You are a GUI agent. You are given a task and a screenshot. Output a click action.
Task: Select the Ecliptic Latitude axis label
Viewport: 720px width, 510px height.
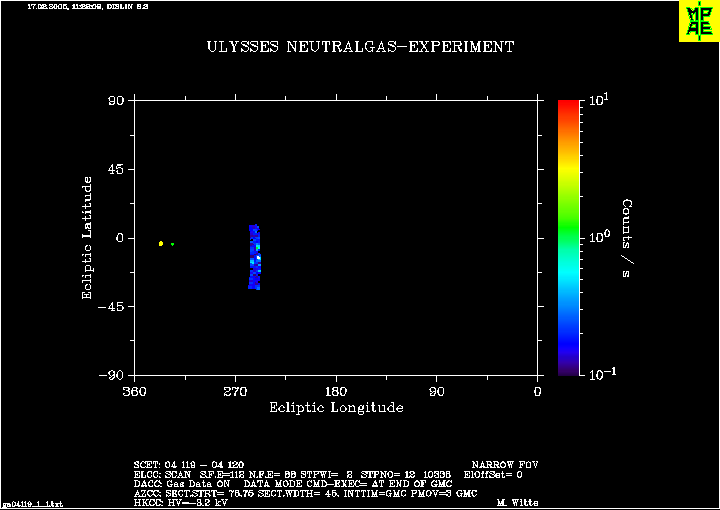pyautogui.click(x=87, y=238)
